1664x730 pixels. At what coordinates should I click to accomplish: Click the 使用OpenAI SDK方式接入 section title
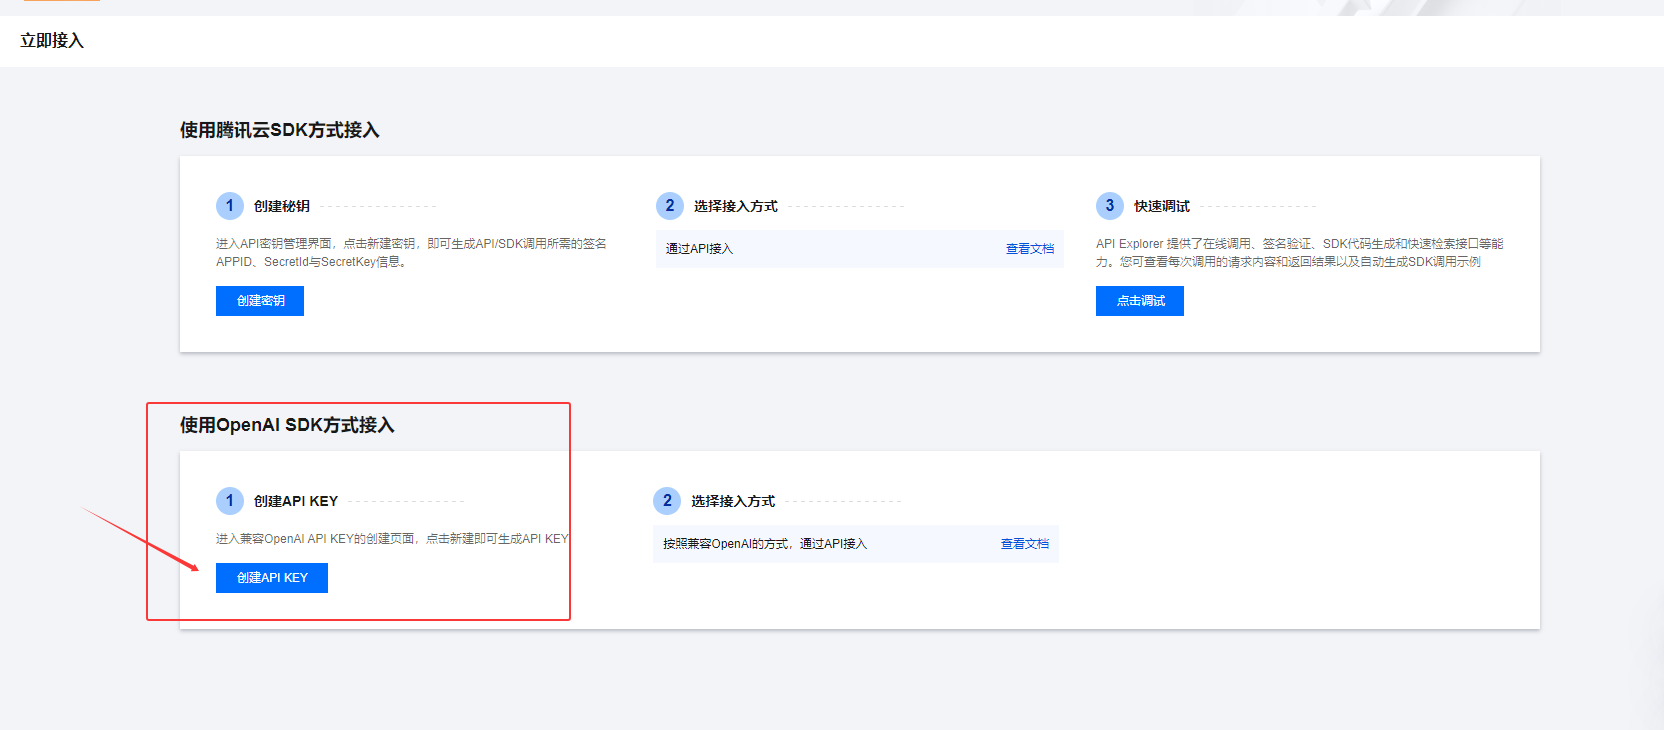[287, 425]
